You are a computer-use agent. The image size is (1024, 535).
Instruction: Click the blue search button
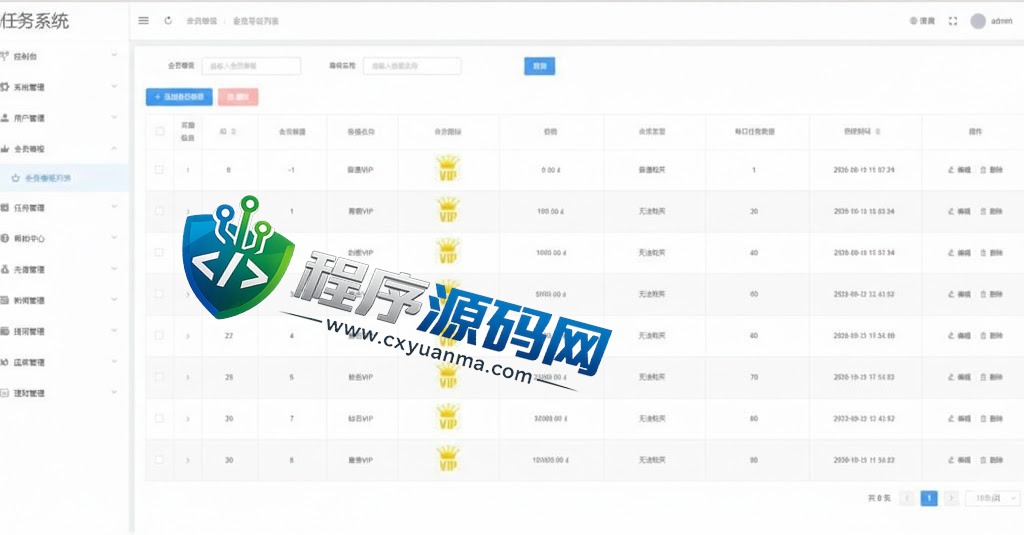539,66
